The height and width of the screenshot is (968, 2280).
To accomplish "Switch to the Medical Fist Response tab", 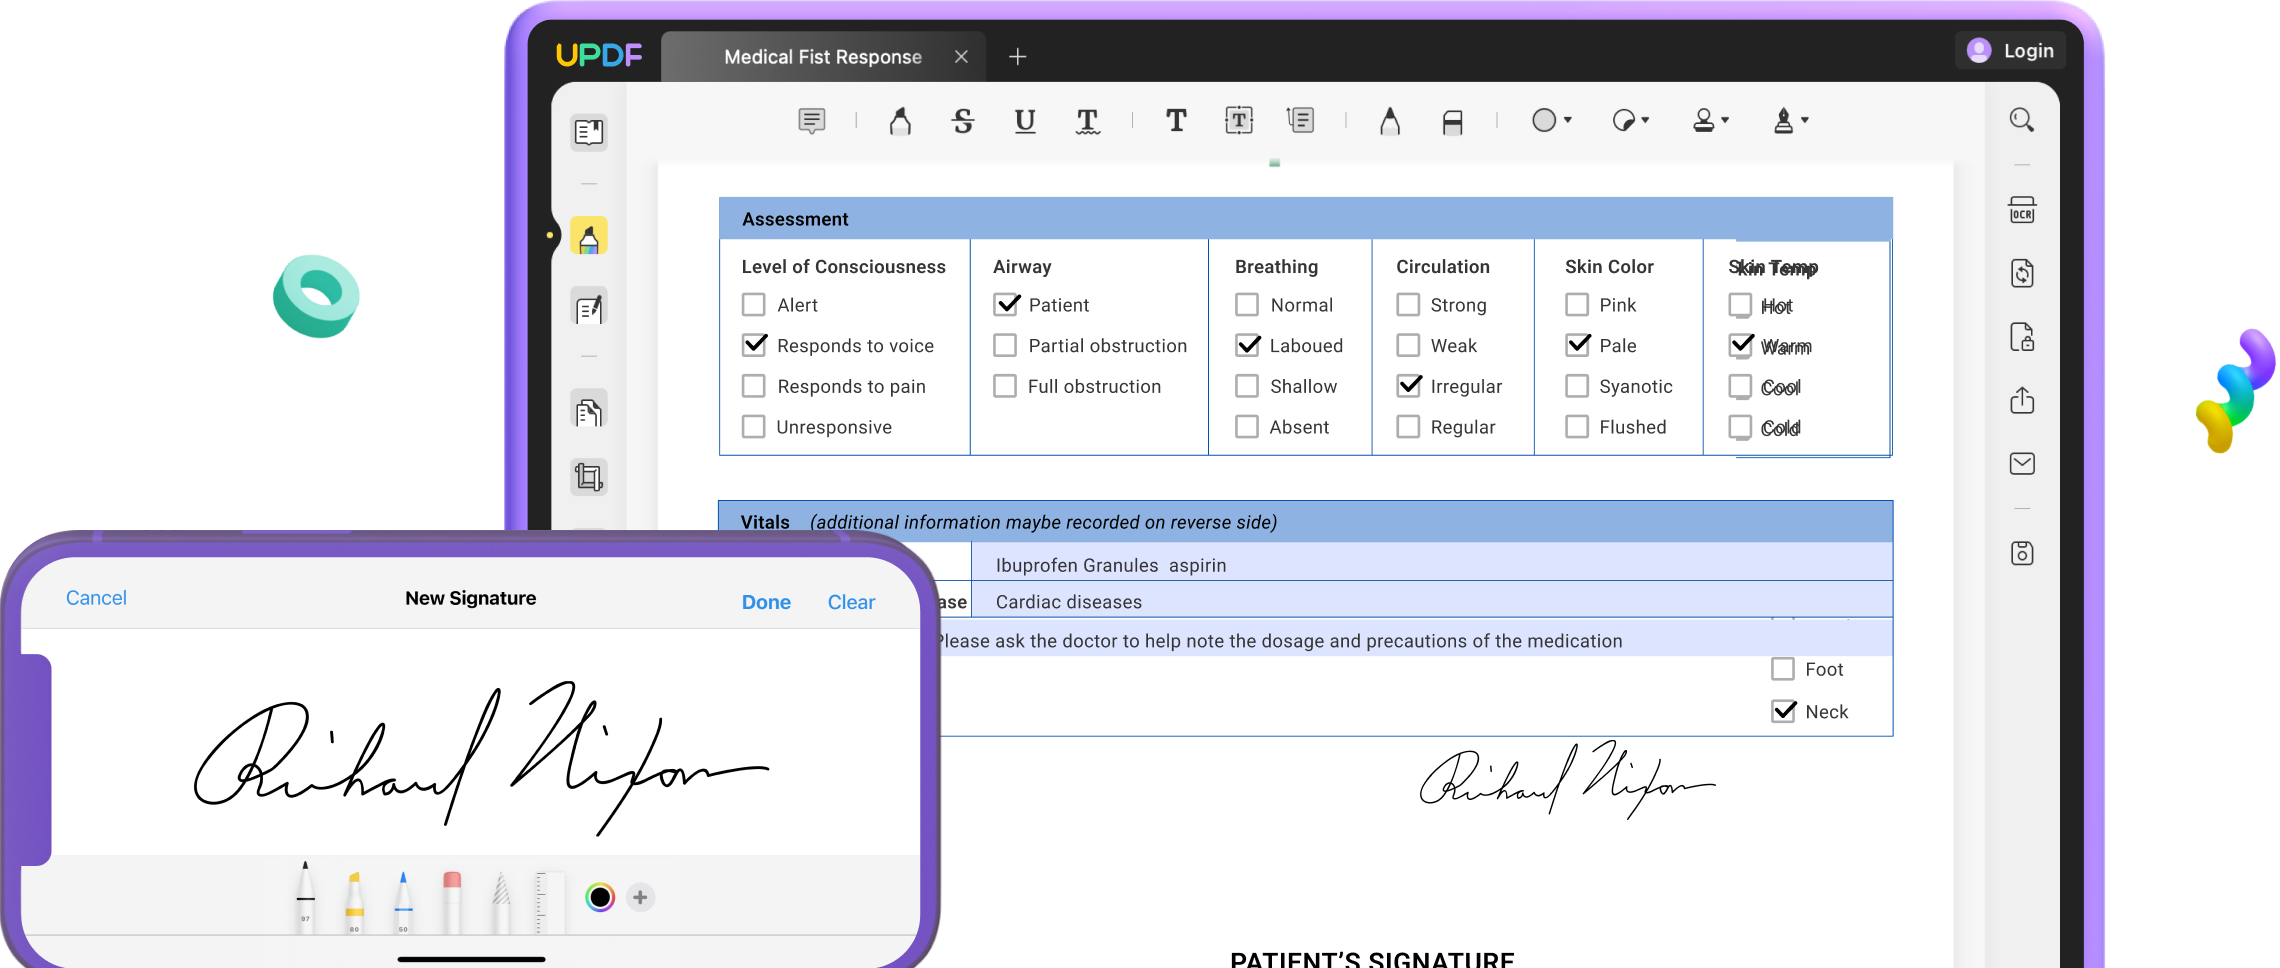I will (823, 57).
